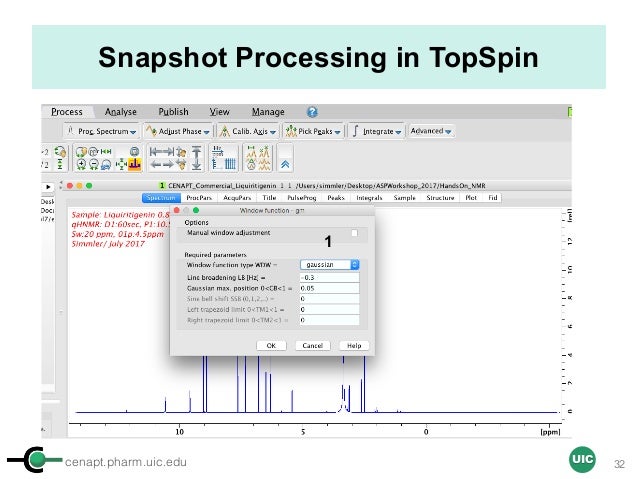Click the *2 intensity scale icon
Screen dimensions: 638x479
(45, 152)
